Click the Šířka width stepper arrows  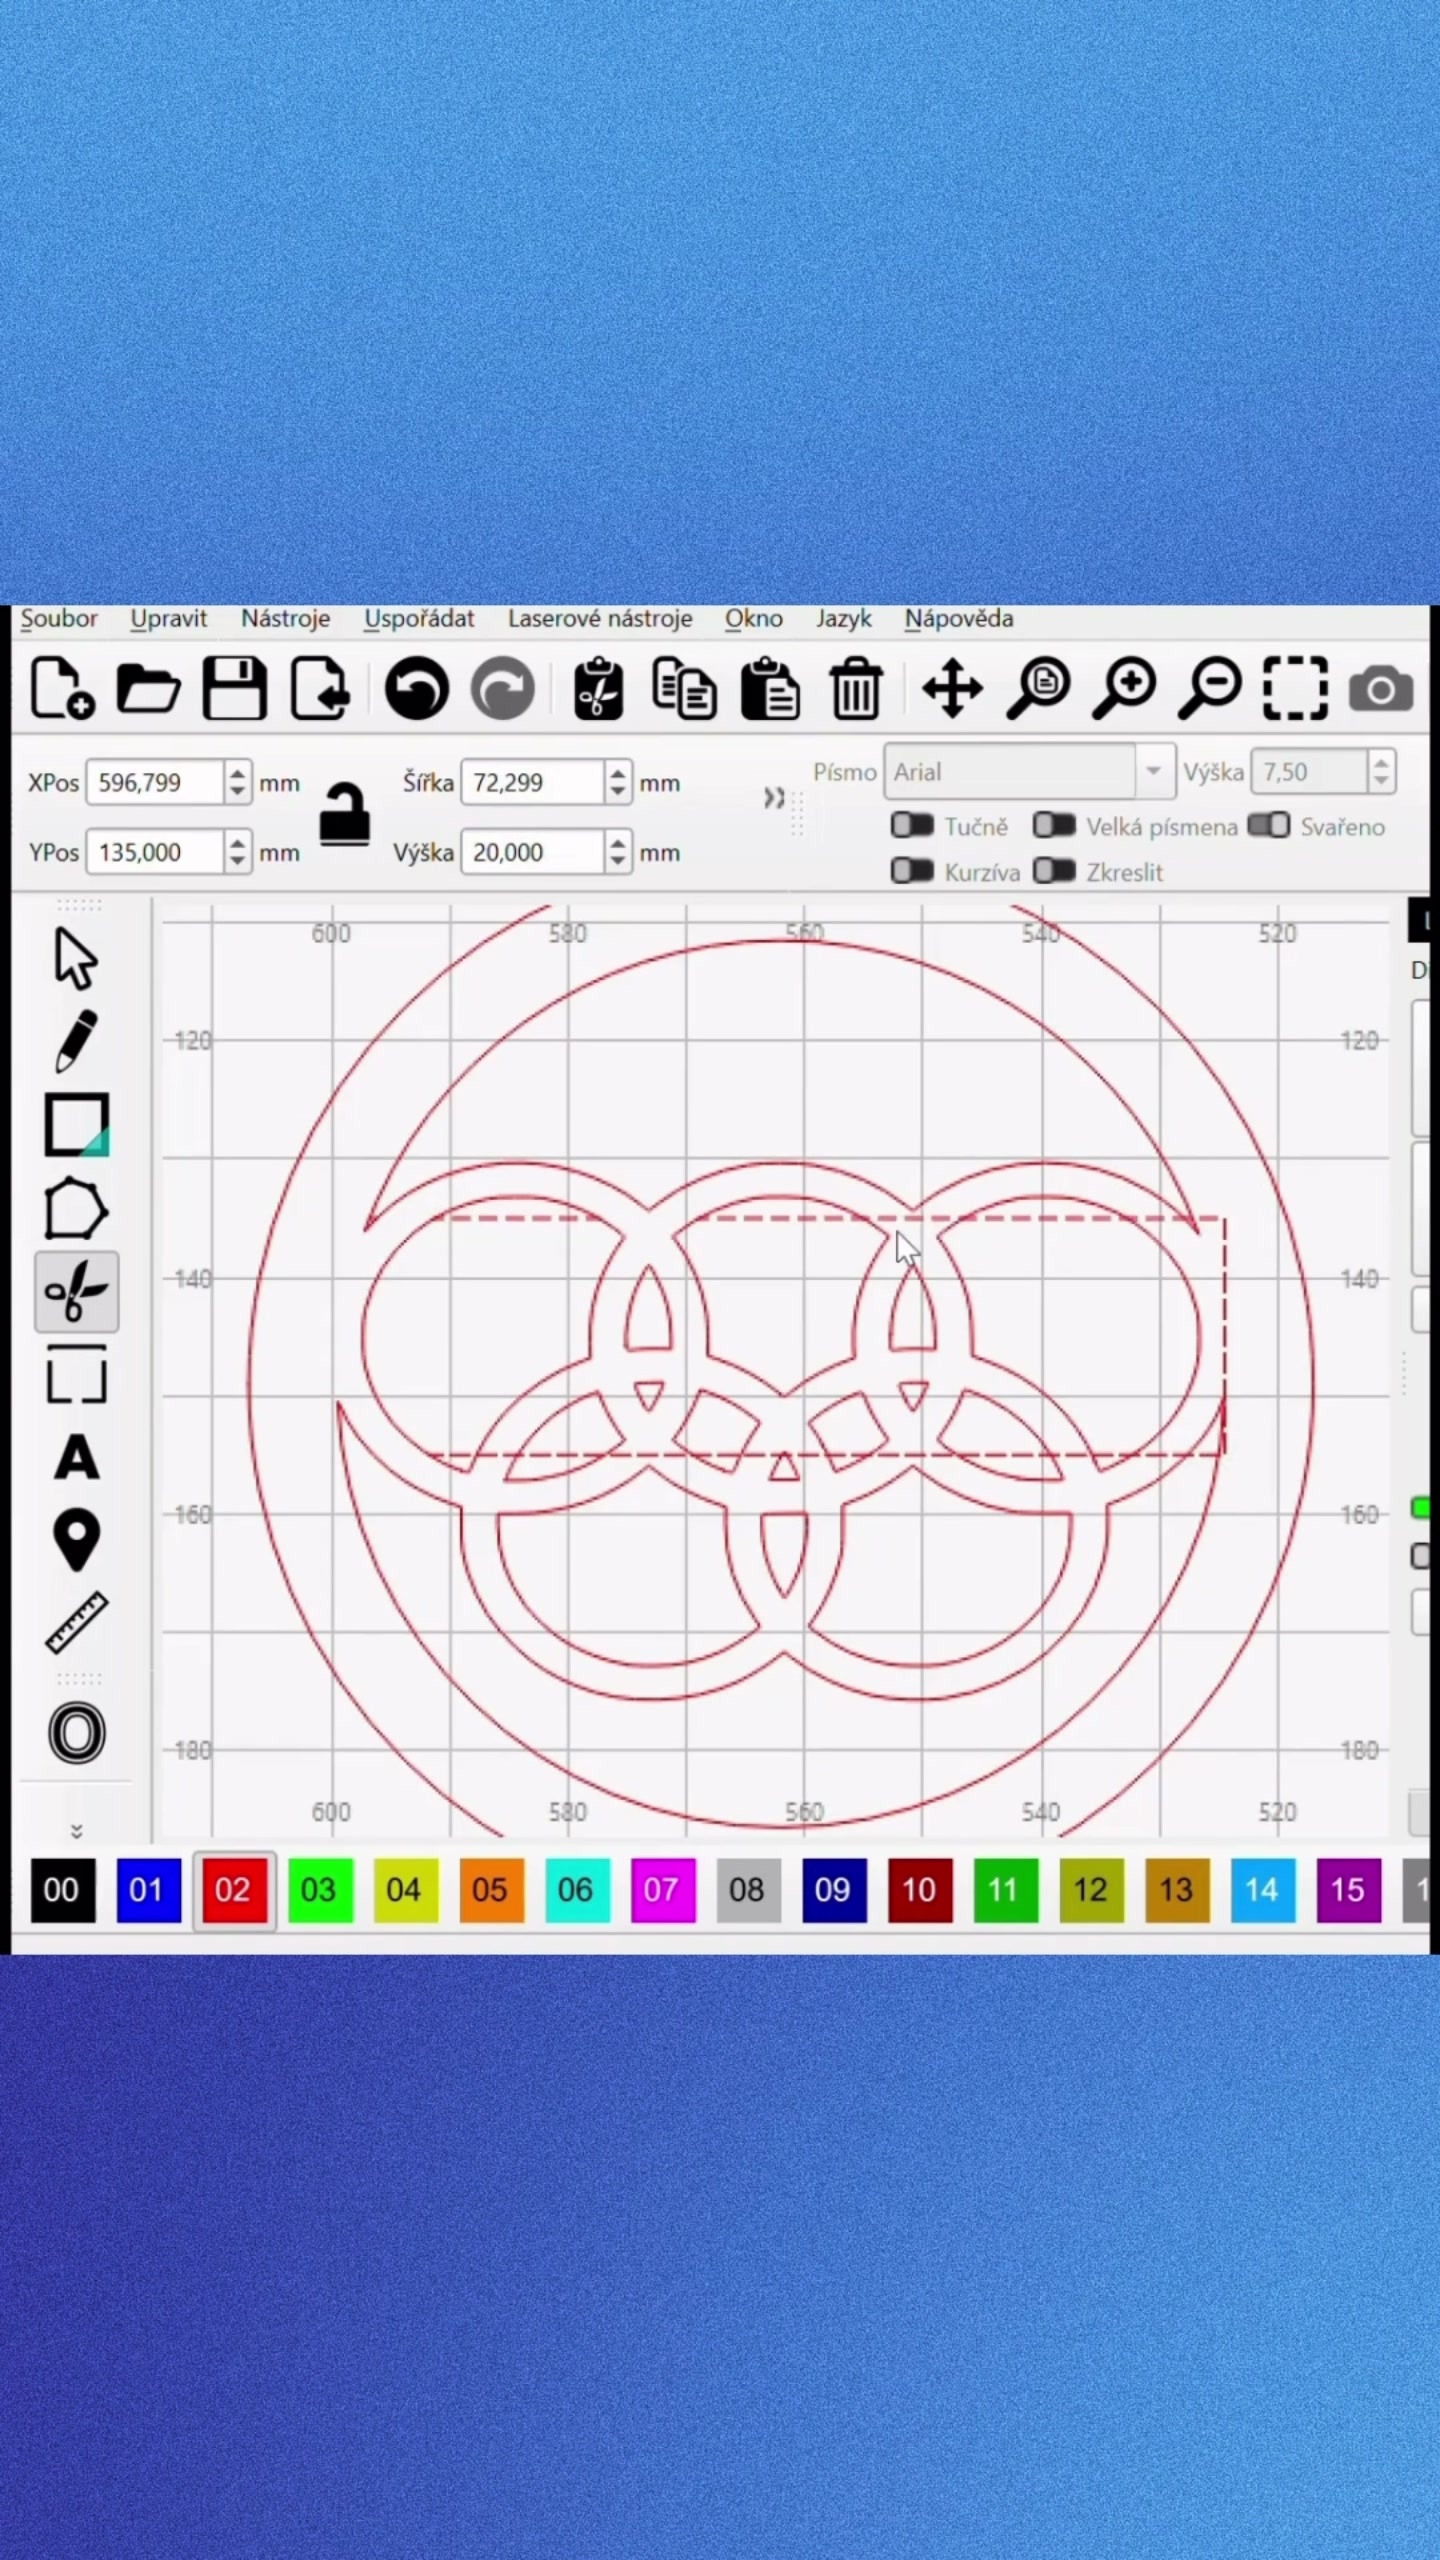coord(618,782)
